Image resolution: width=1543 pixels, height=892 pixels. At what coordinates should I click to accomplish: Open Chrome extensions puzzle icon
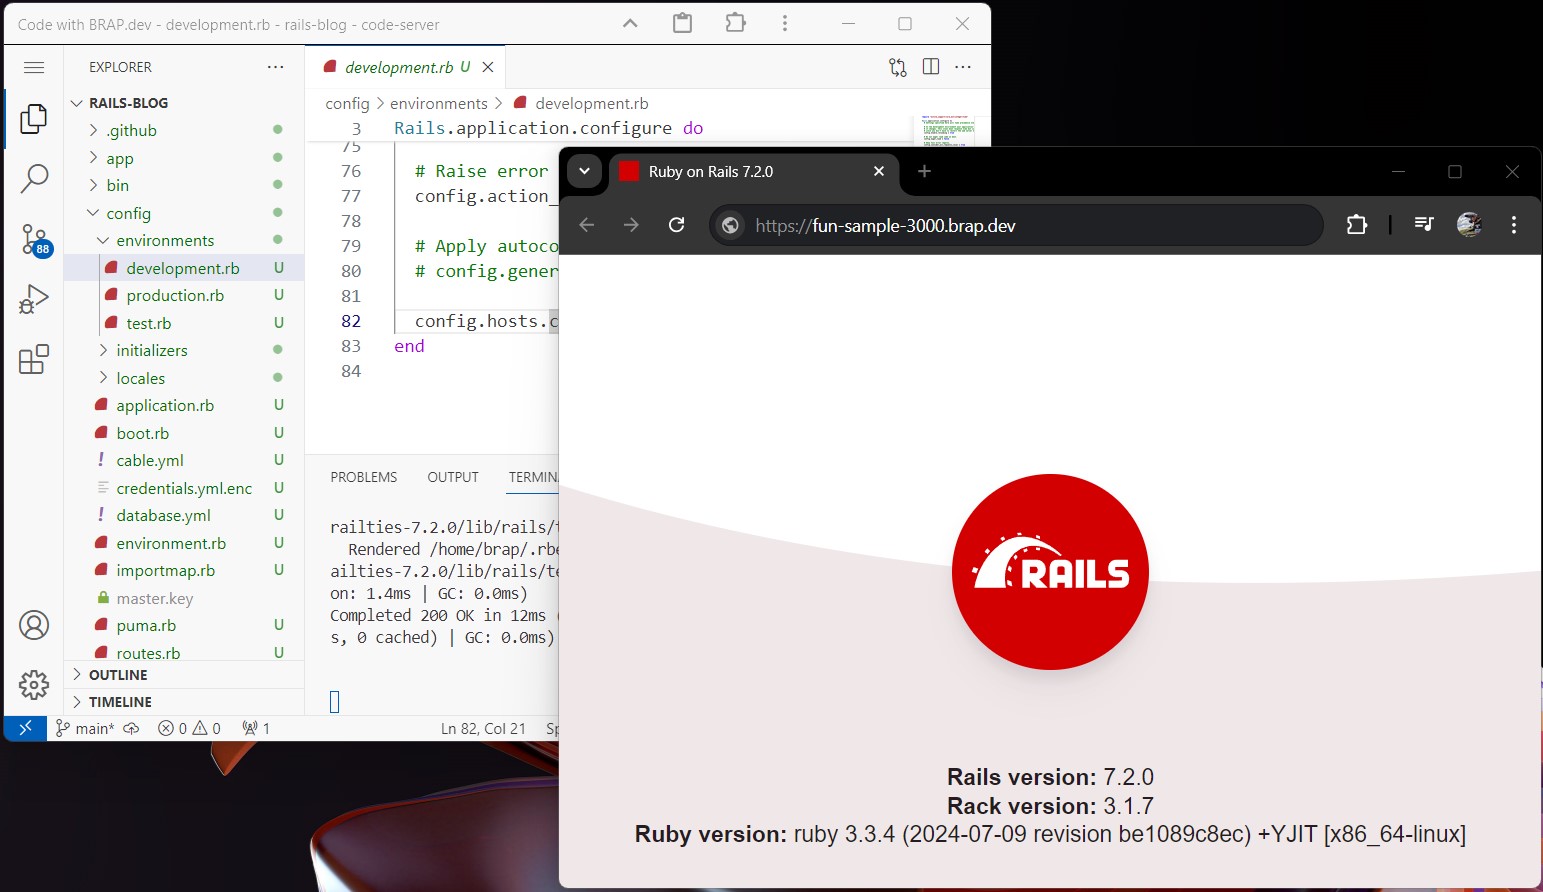click(1357, 225)
